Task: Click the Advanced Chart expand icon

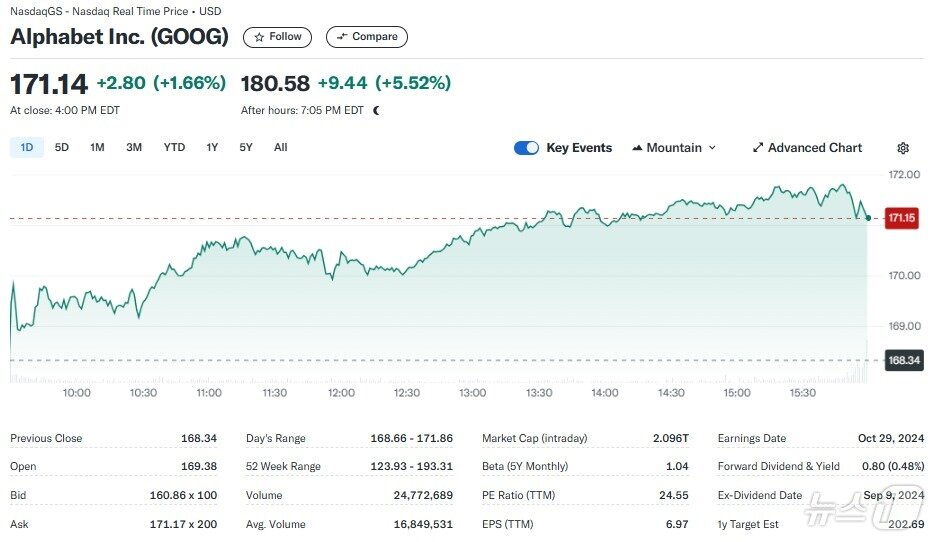Action: (x=758, y=148)
